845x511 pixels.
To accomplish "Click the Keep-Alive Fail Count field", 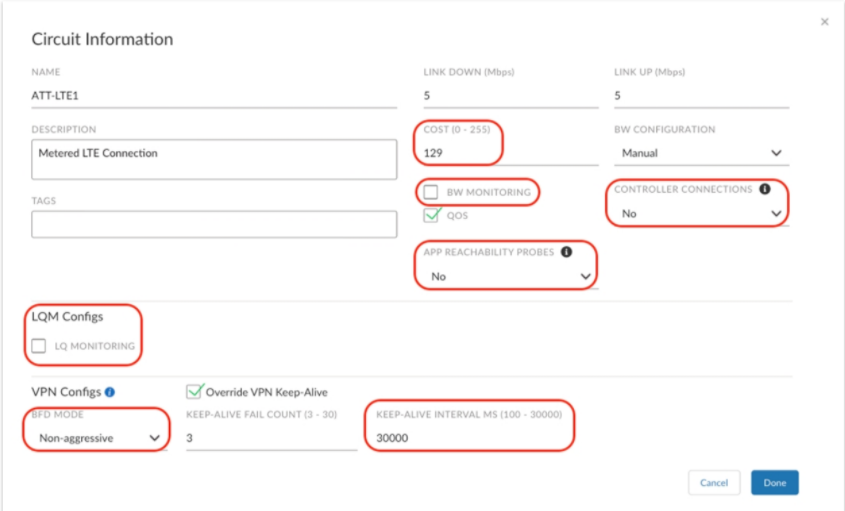I will tap(271, 438).
